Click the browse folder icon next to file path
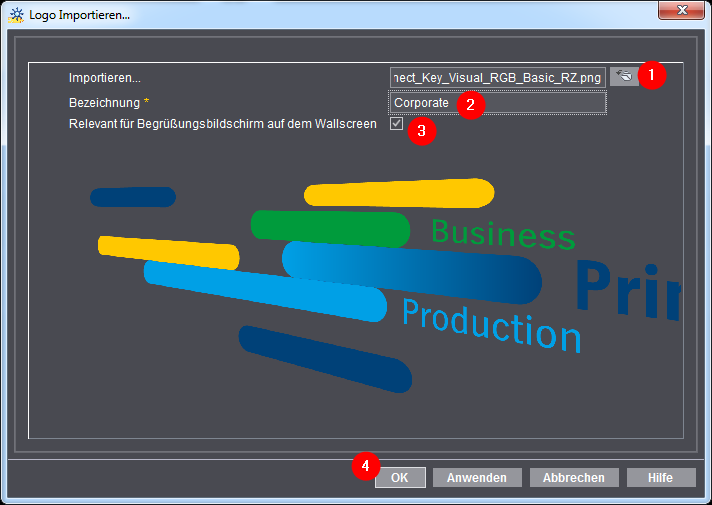Image resolution: width=712 pixels, height=505 pixels. [x=623, y=76]
